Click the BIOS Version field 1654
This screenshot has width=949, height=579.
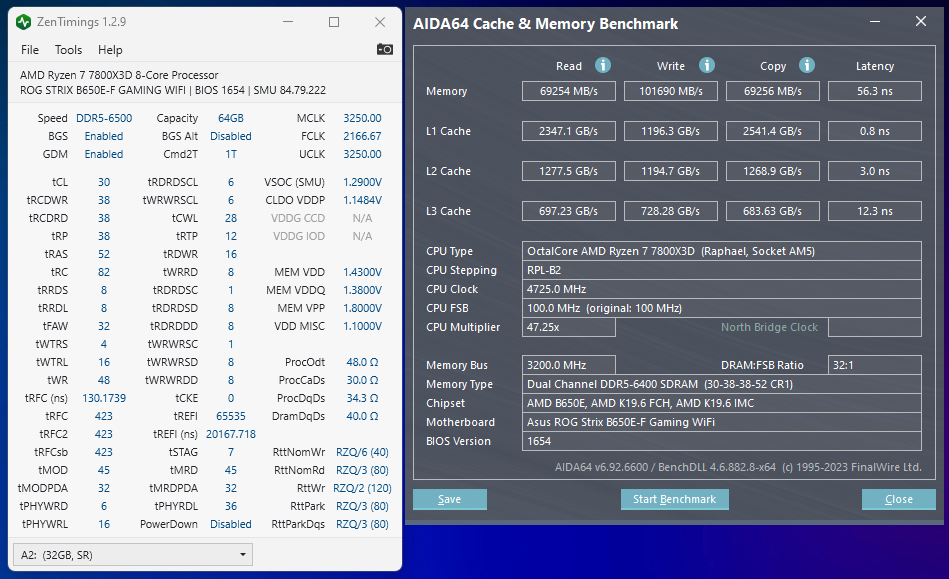722,441
